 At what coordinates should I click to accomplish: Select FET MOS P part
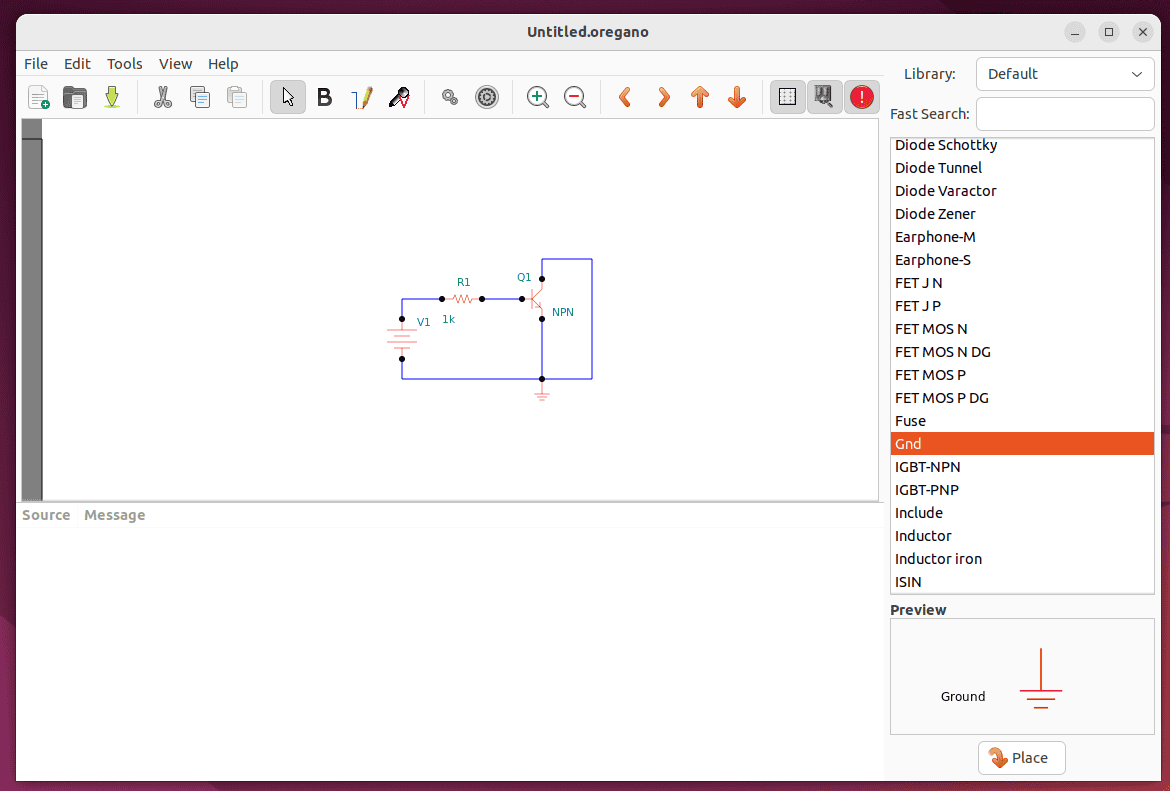coord(1022,375)
